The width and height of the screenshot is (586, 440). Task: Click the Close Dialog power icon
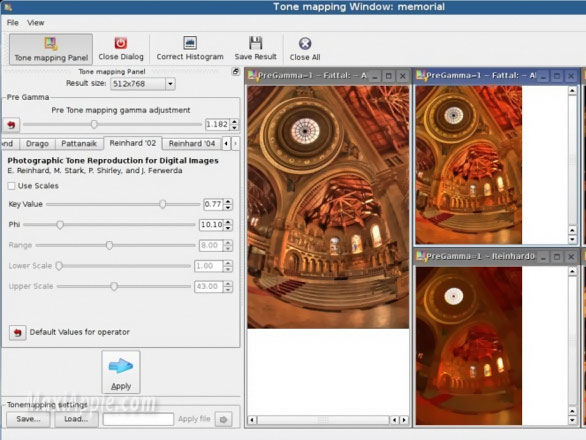[x=121, y=43]
